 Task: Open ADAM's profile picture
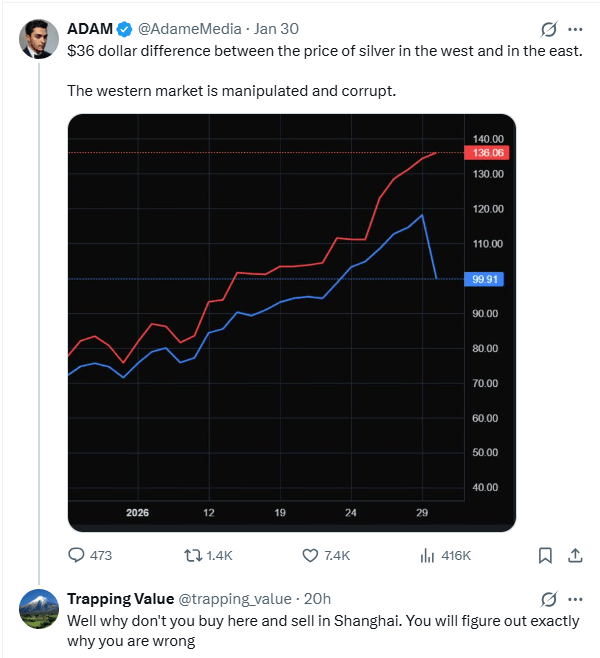(38, 38)
